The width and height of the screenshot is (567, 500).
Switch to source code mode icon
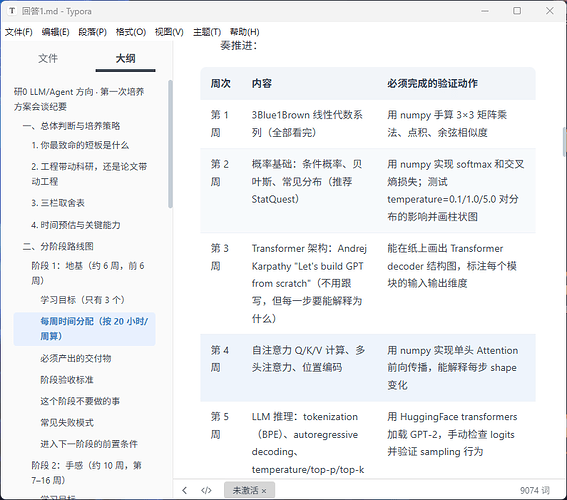206,490
